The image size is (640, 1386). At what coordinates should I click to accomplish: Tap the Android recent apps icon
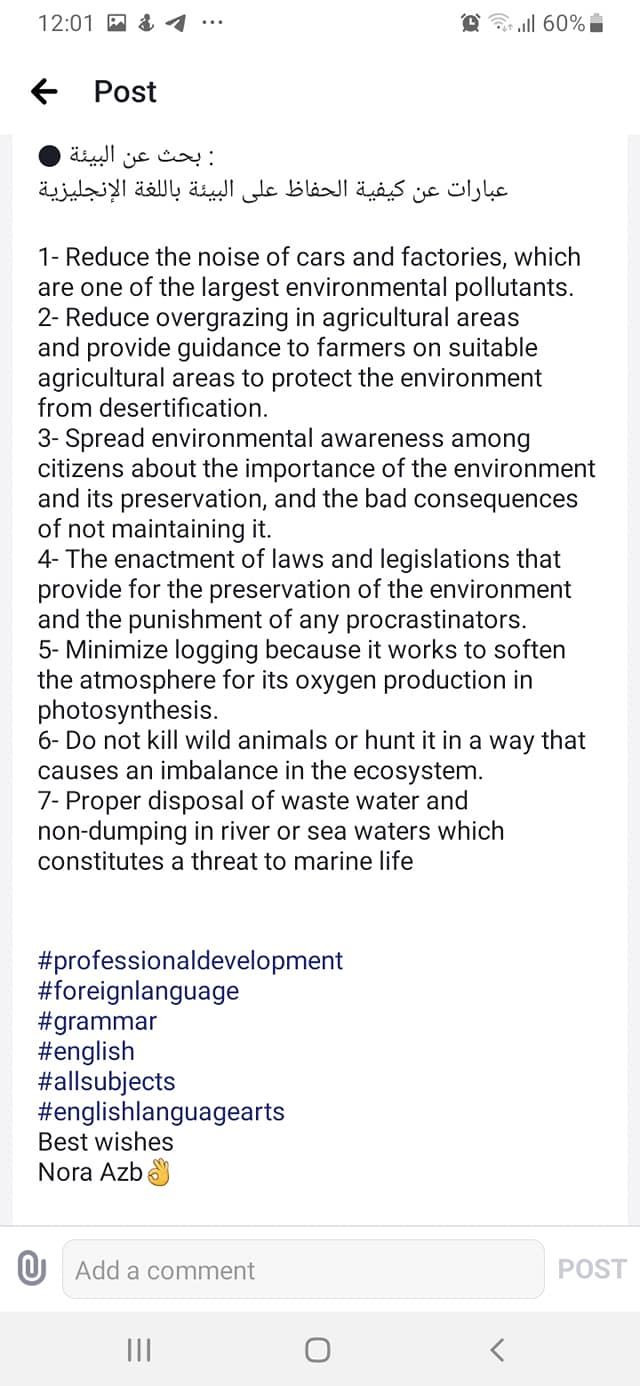coord(138,1350)
